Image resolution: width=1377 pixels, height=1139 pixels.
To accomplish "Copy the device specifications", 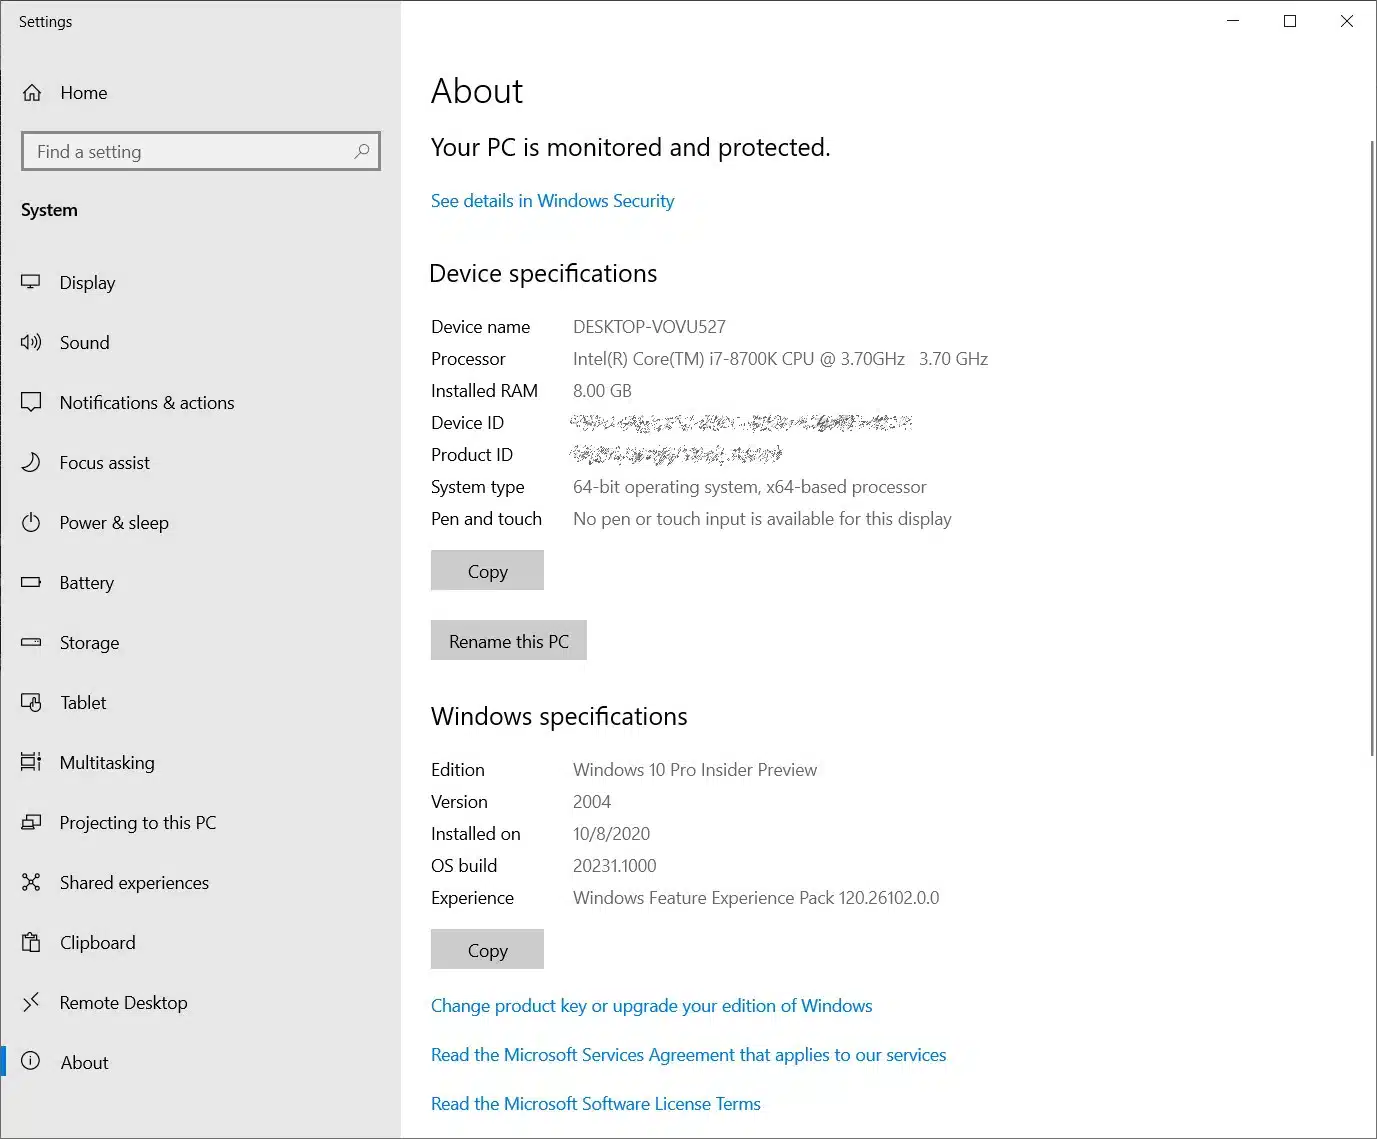I will (487, 571).
